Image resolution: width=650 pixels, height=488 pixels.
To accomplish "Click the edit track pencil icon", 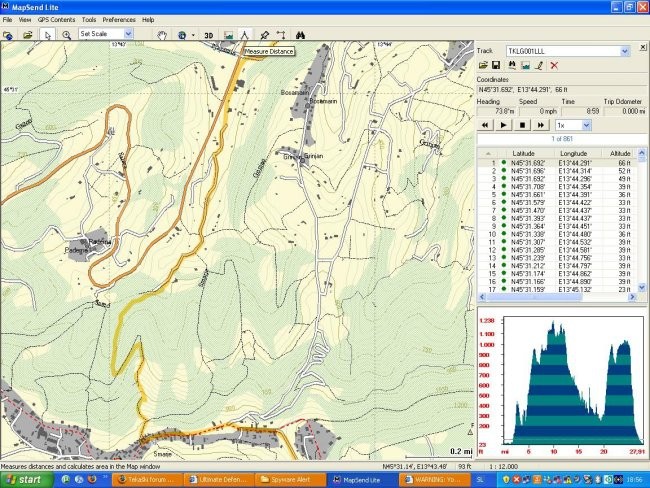I will click(x=539, y=66).
